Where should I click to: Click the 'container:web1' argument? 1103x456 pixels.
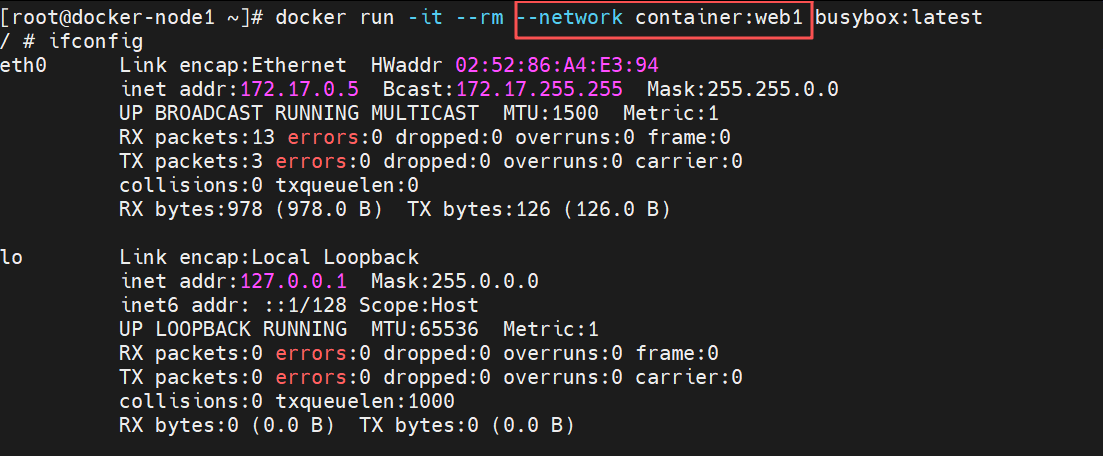point(719,17)
